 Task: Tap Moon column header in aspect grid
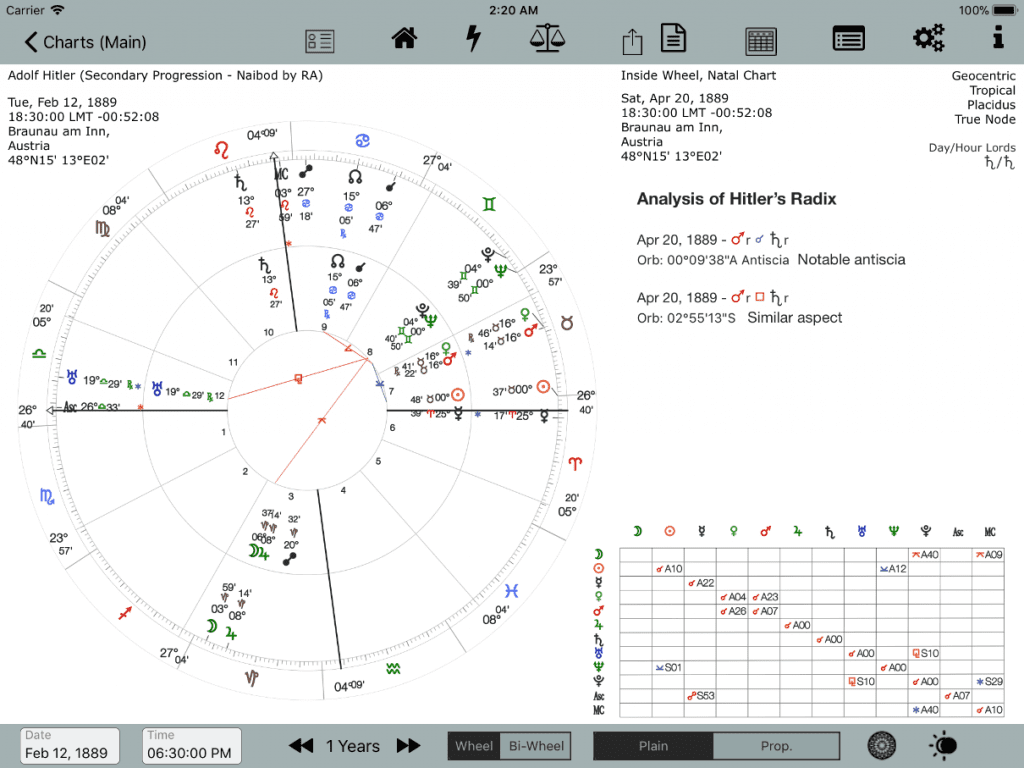tap(637, 532)
